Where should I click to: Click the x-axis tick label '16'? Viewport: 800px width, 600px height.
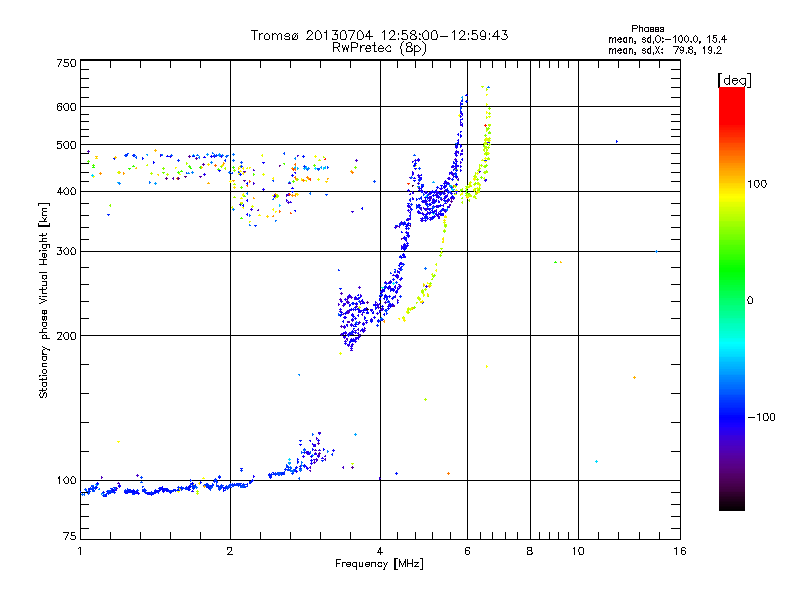pyautogui.click(x=680, y=551)
